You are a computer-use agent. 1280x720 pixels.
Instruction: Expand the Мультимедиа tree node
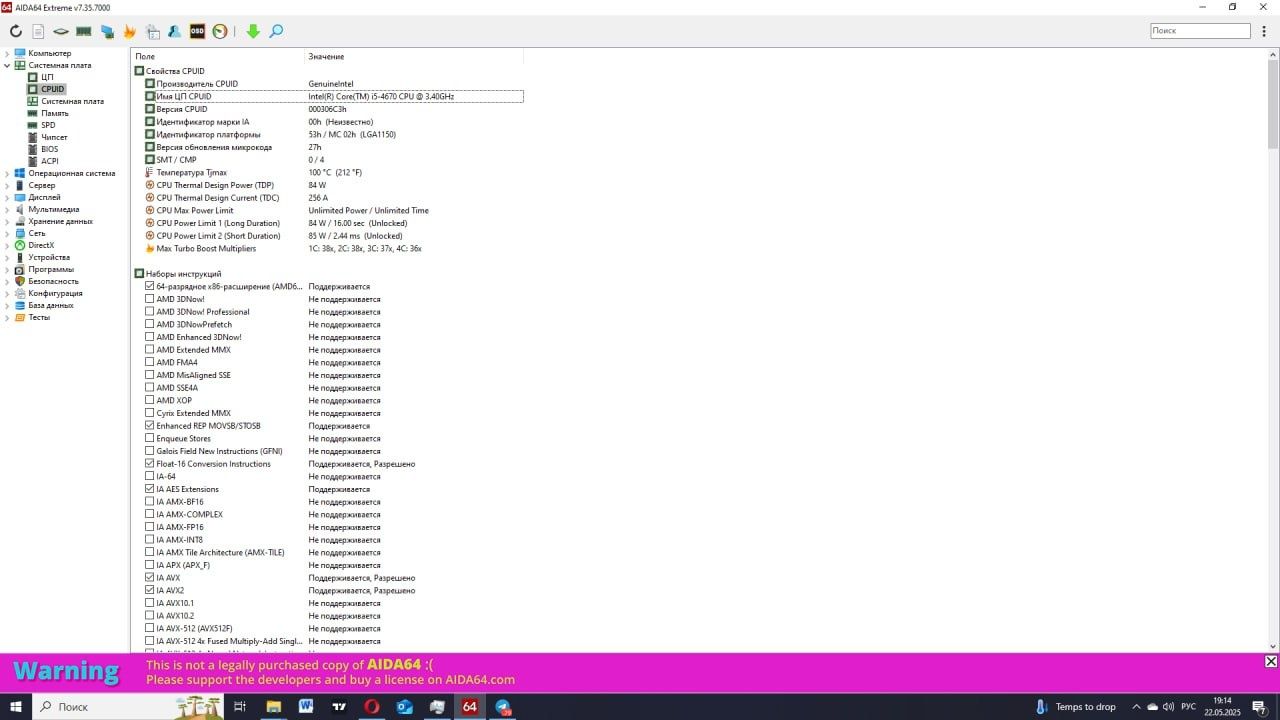coord(7,209)
